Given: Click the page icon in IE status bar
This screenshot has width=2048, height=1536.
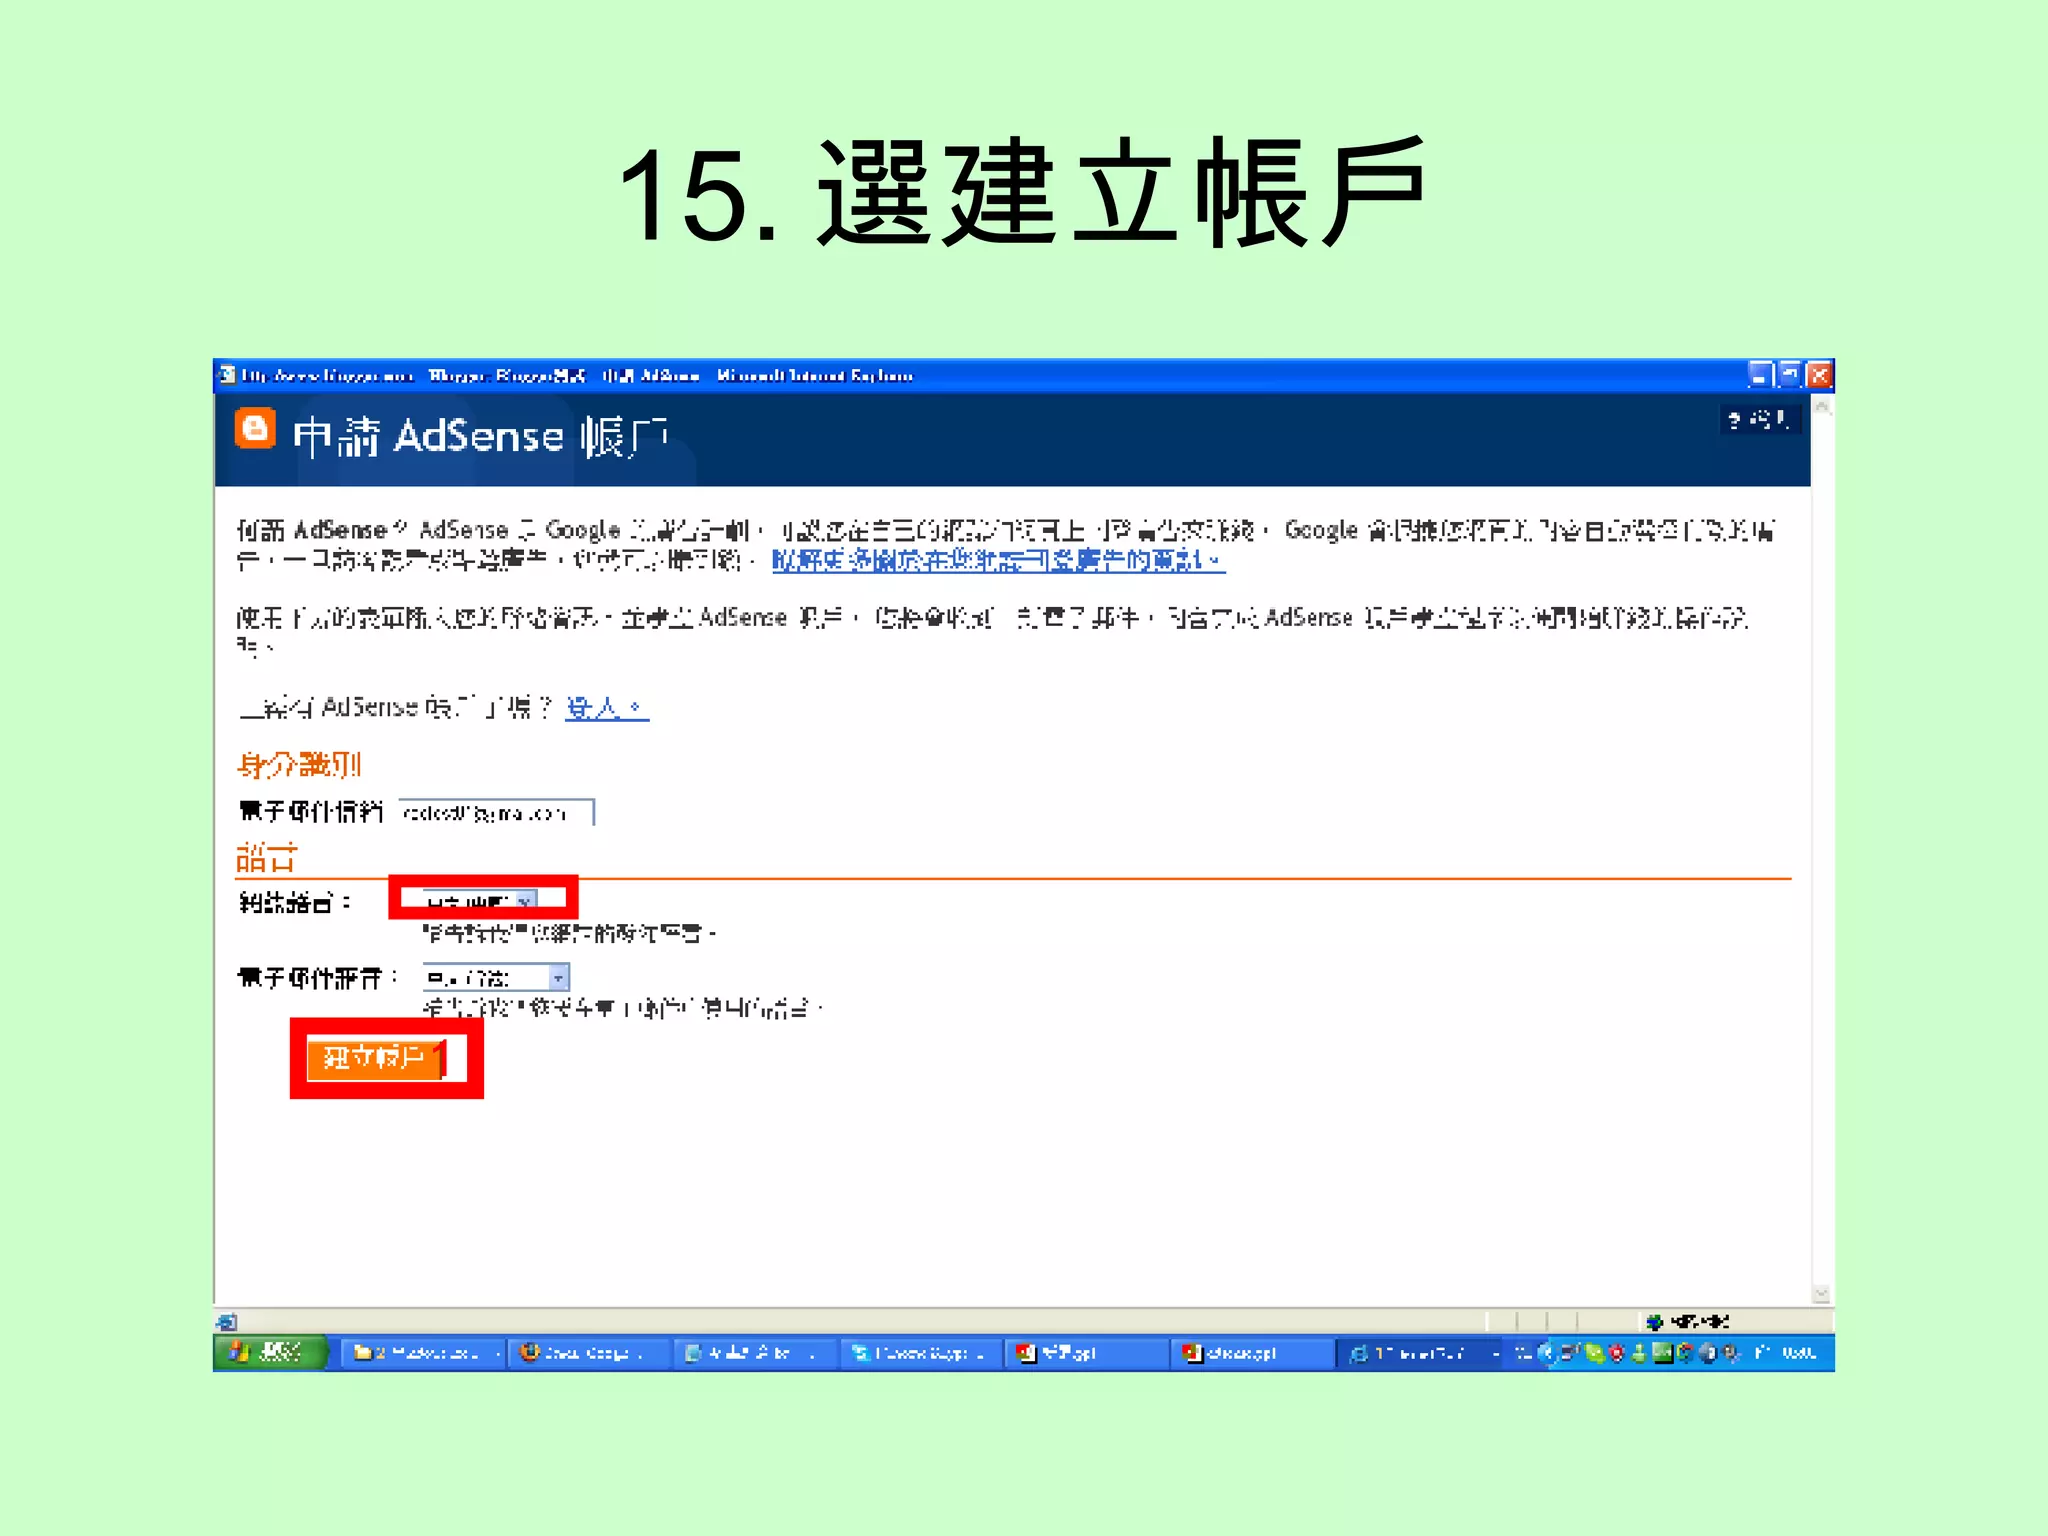Looking at the screenshot, I should 227,1322.
